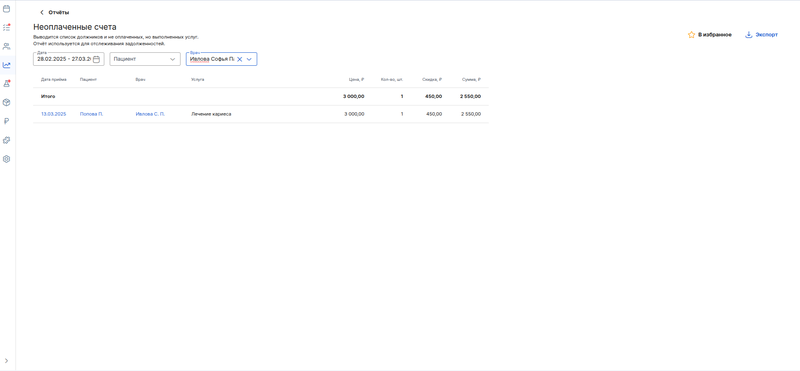Open patient Попова П.

click(x=91, y=114)
